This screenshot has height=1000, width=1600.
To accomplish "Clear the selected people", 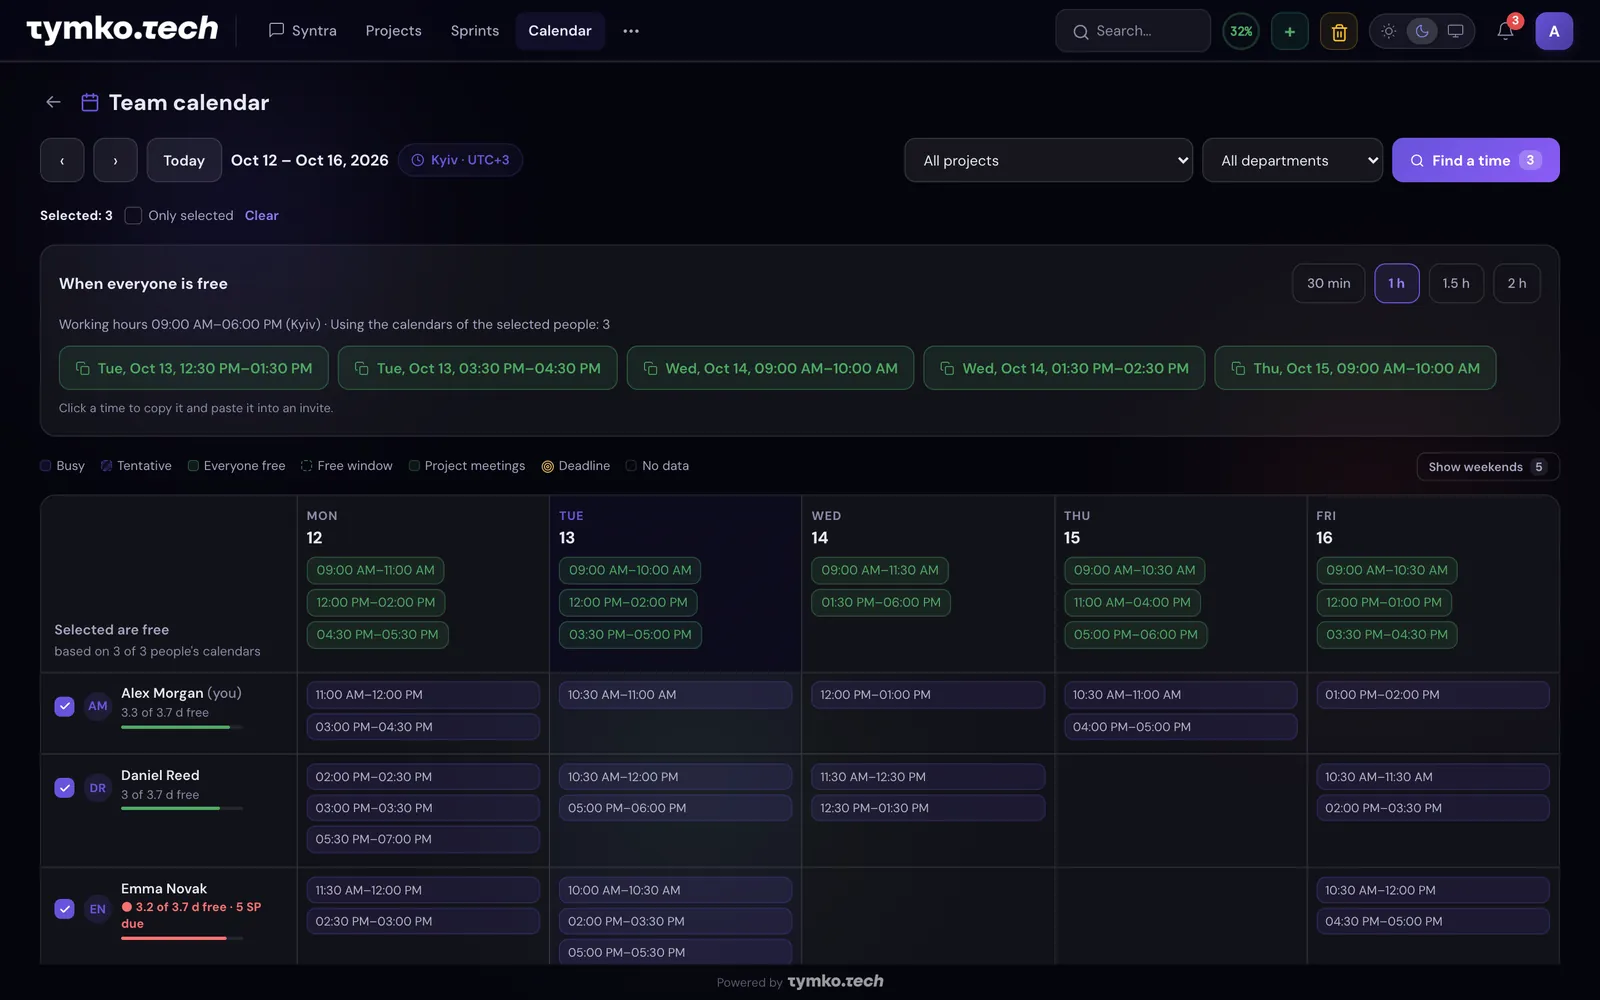I will pos(262,216).
